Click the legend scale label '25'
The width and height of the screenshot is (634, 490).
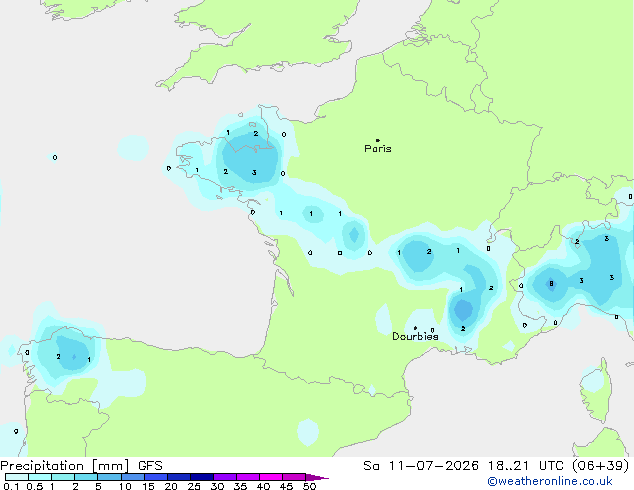click(x=194, y=486)
